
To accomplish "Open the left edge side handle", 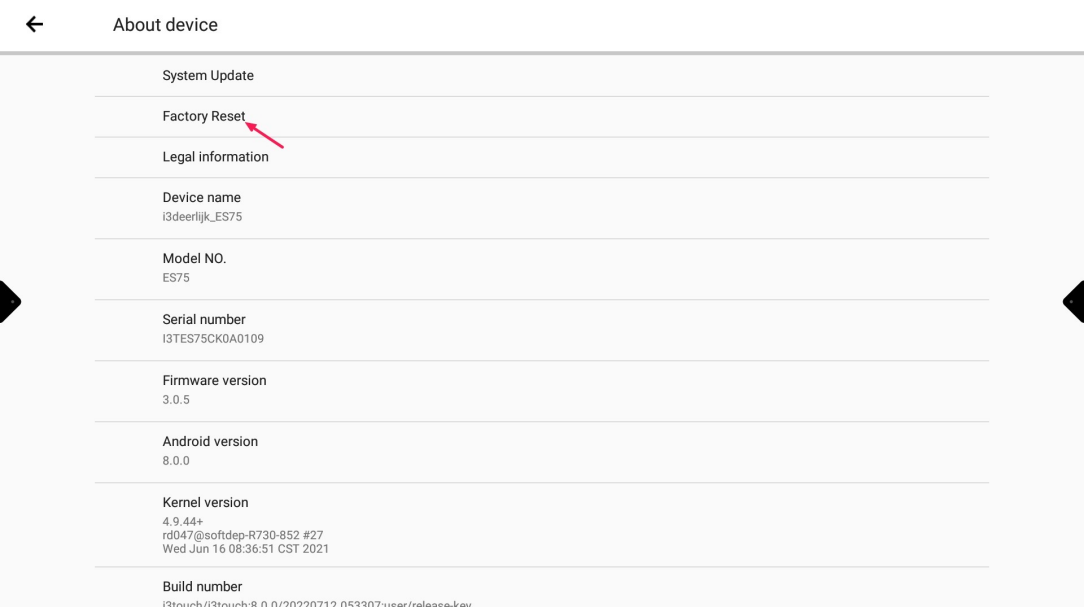I will coord(8,301).
